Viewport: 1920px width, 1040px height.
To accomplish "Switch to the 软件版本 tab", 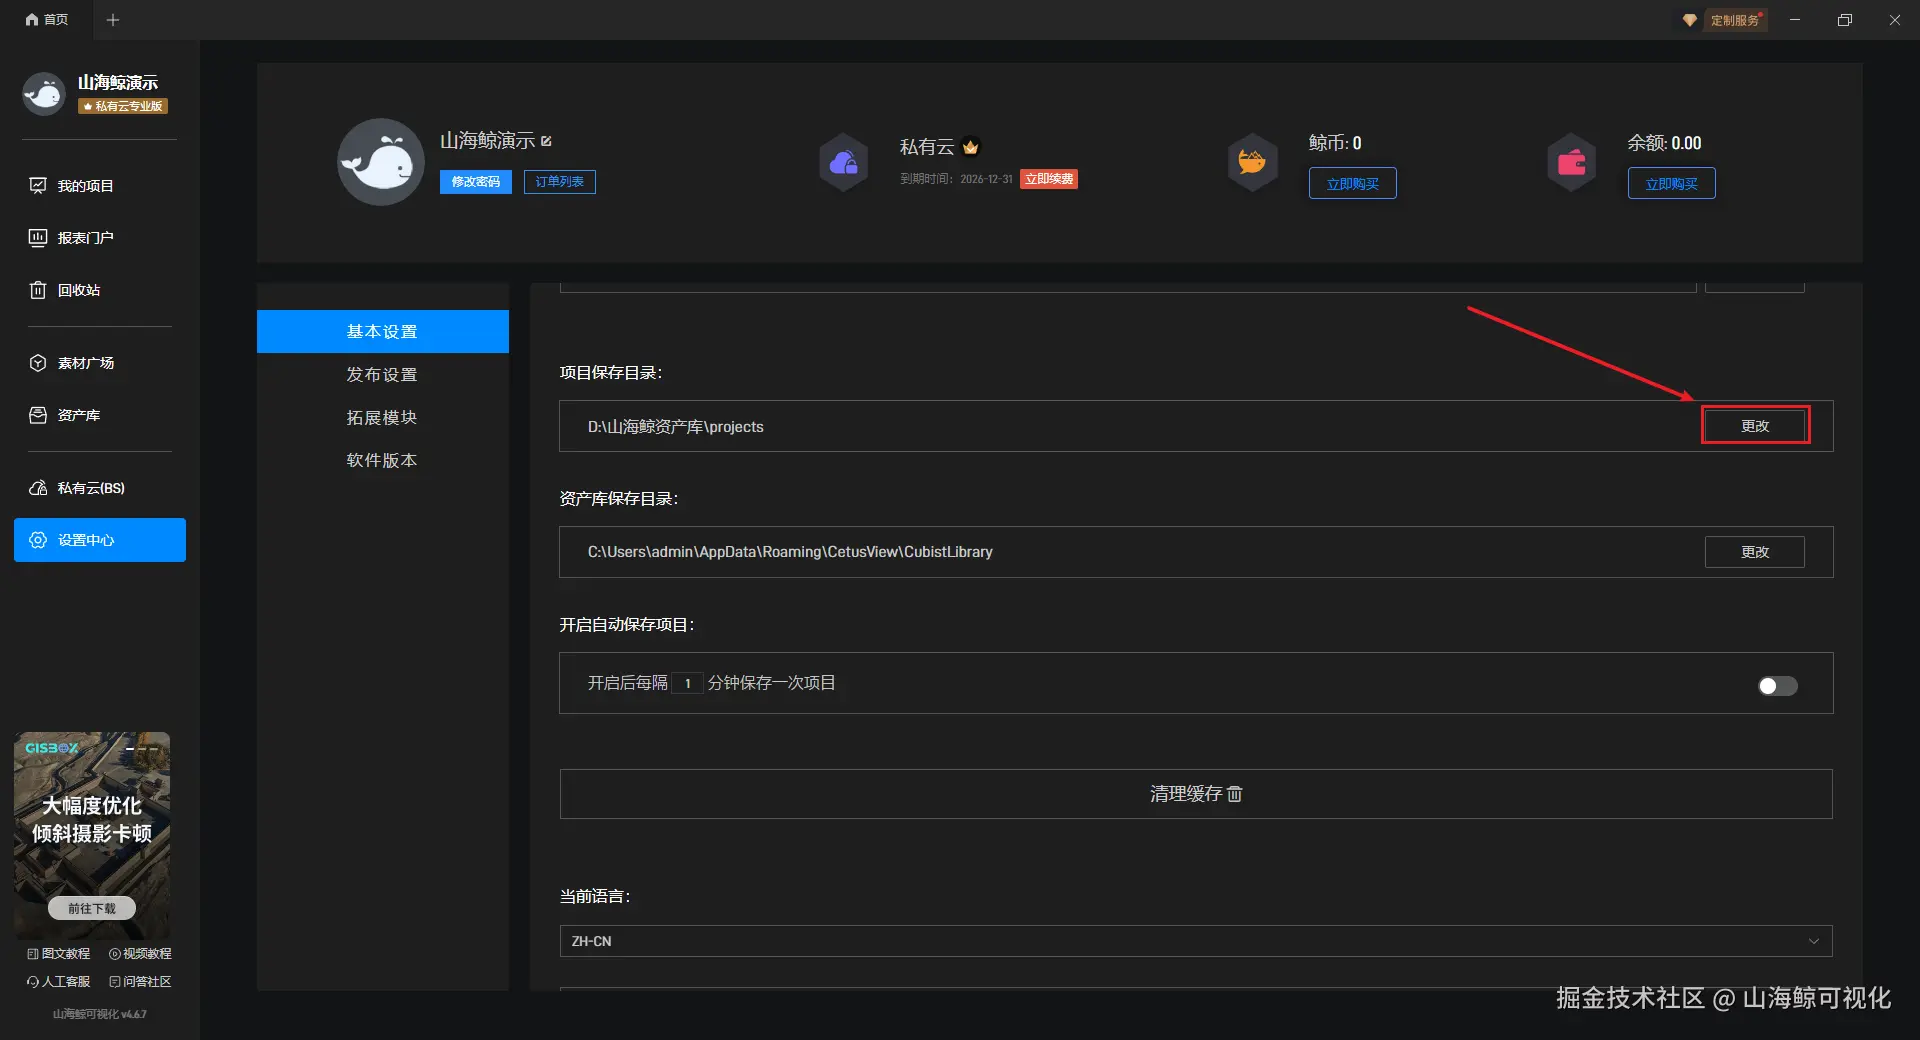I will tap(383, 461).
